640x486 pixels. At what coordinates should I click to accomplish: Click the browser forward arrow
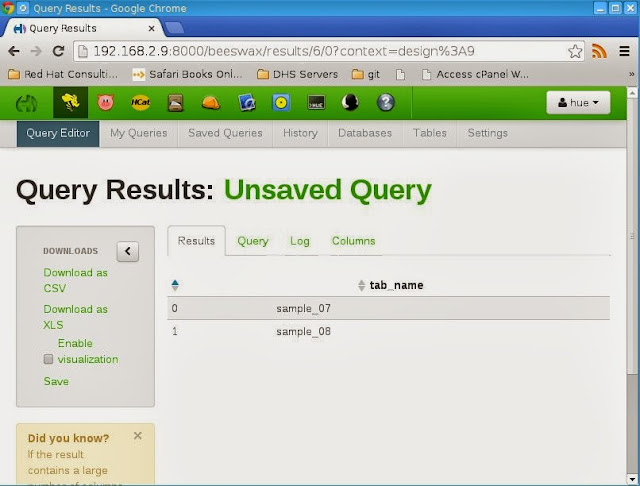pos(36,51)
